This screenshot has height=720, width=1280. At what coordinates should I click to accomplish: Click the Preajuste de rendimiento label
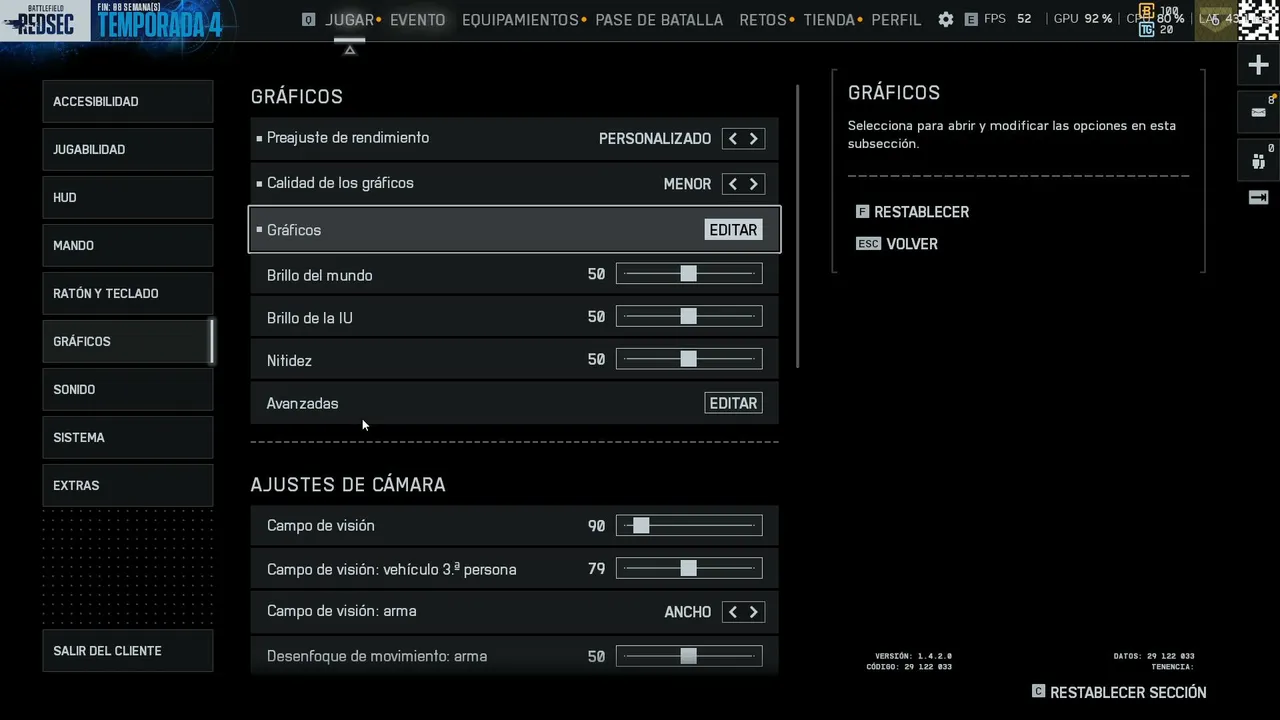(x=348, y=138)
